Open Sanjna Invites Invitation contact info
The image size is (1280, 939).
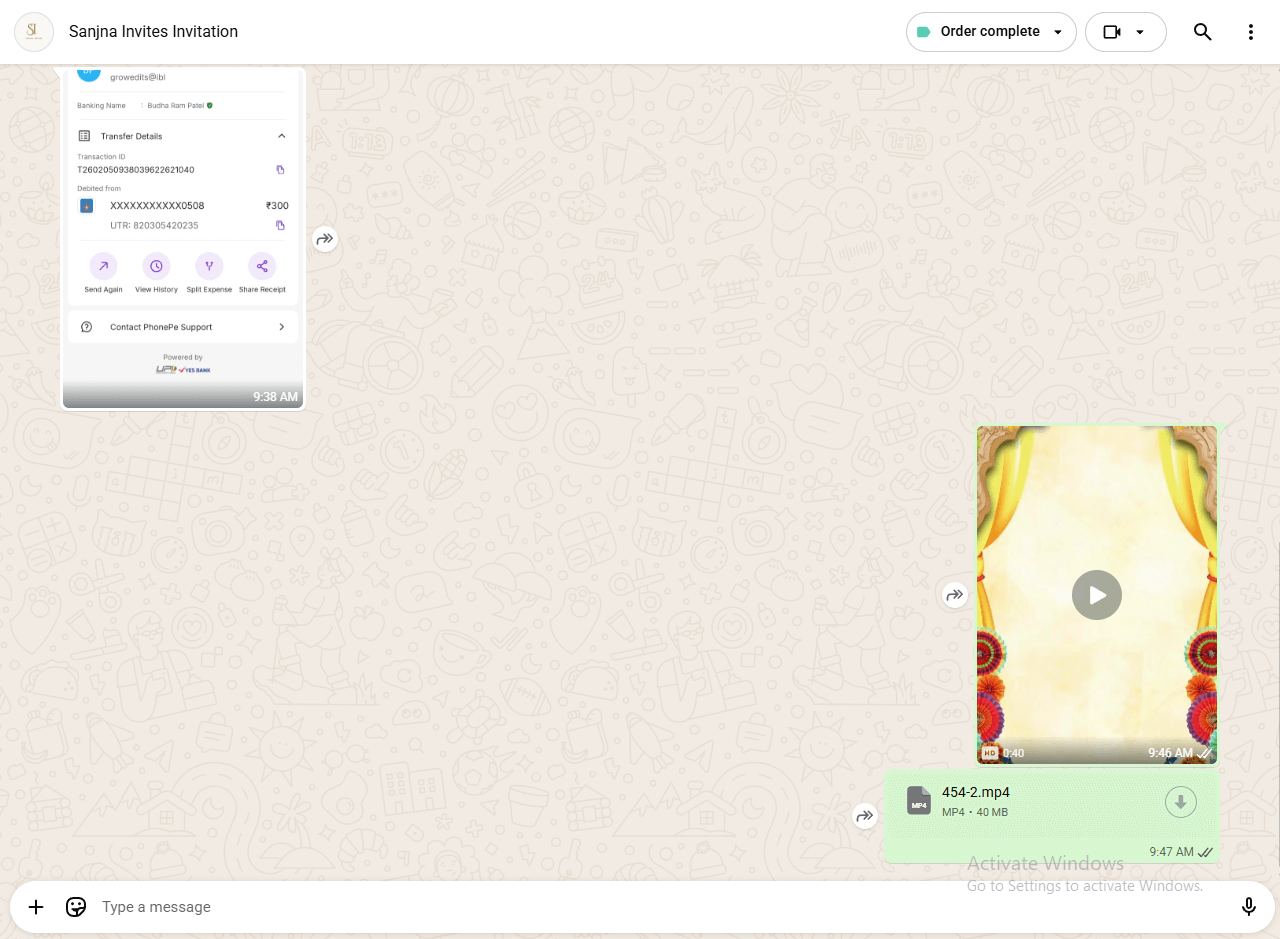(153, 32)
